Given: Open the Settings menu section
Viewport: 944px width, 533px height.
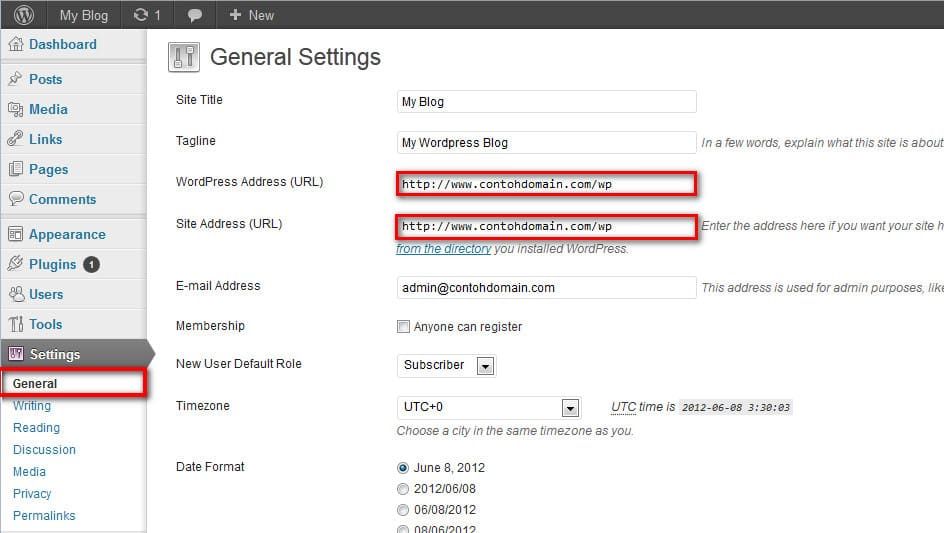Looking at the screenshot, I should pyautogui.click(x=55, y=354).
